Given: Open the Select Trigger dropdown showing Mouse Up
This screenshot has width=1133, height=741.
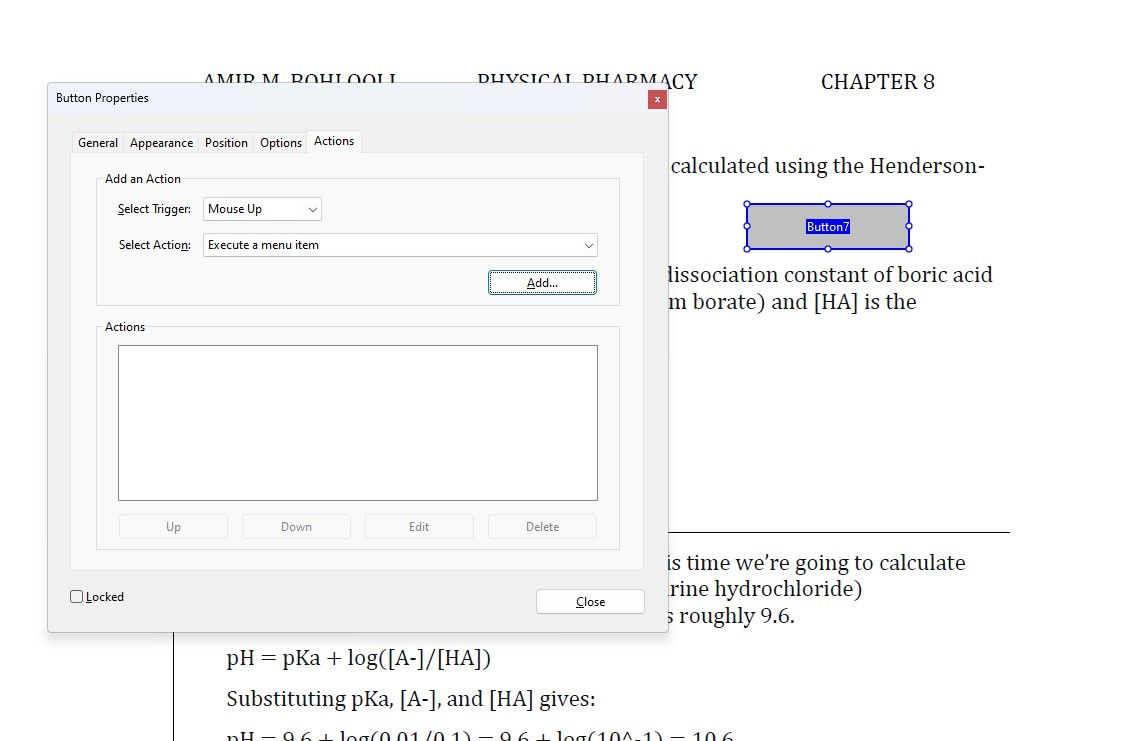Looking at the screenshot, I should pyautogui.click(x=261, y=209).
